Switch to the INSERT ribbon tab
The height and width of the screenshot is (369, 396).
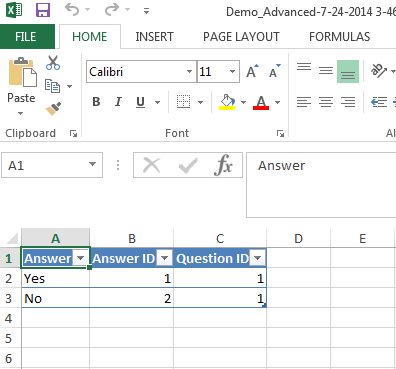coord(154,37)
